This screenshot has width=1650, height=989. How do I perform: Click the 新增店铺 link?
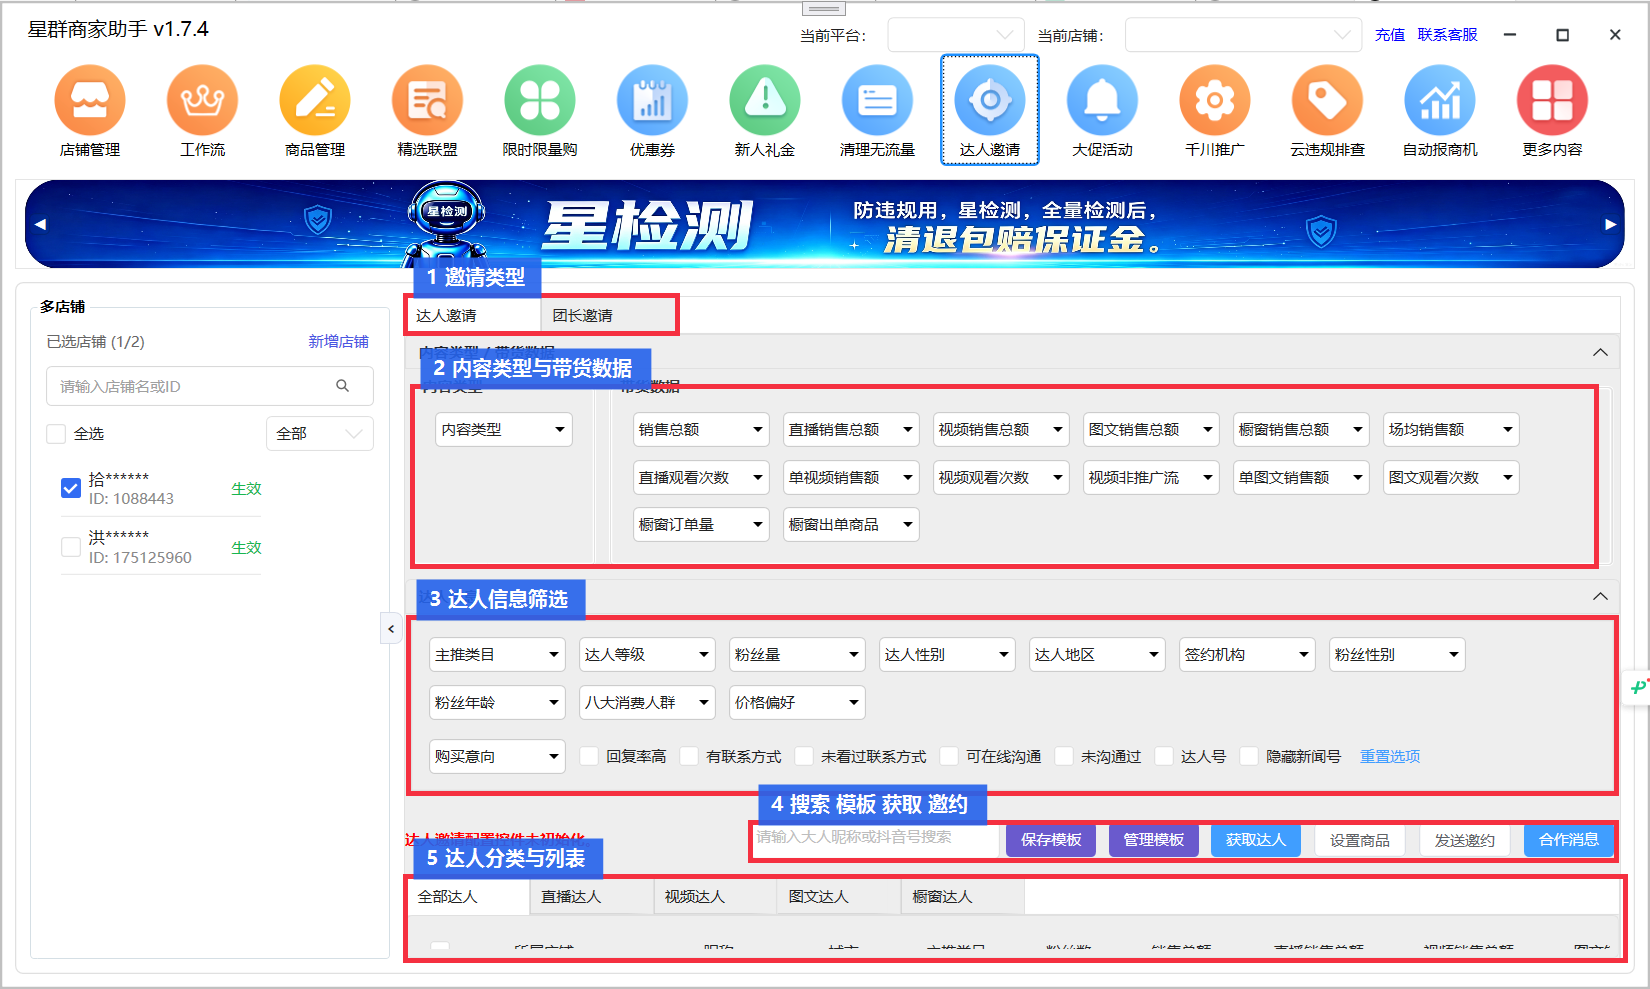338,342
